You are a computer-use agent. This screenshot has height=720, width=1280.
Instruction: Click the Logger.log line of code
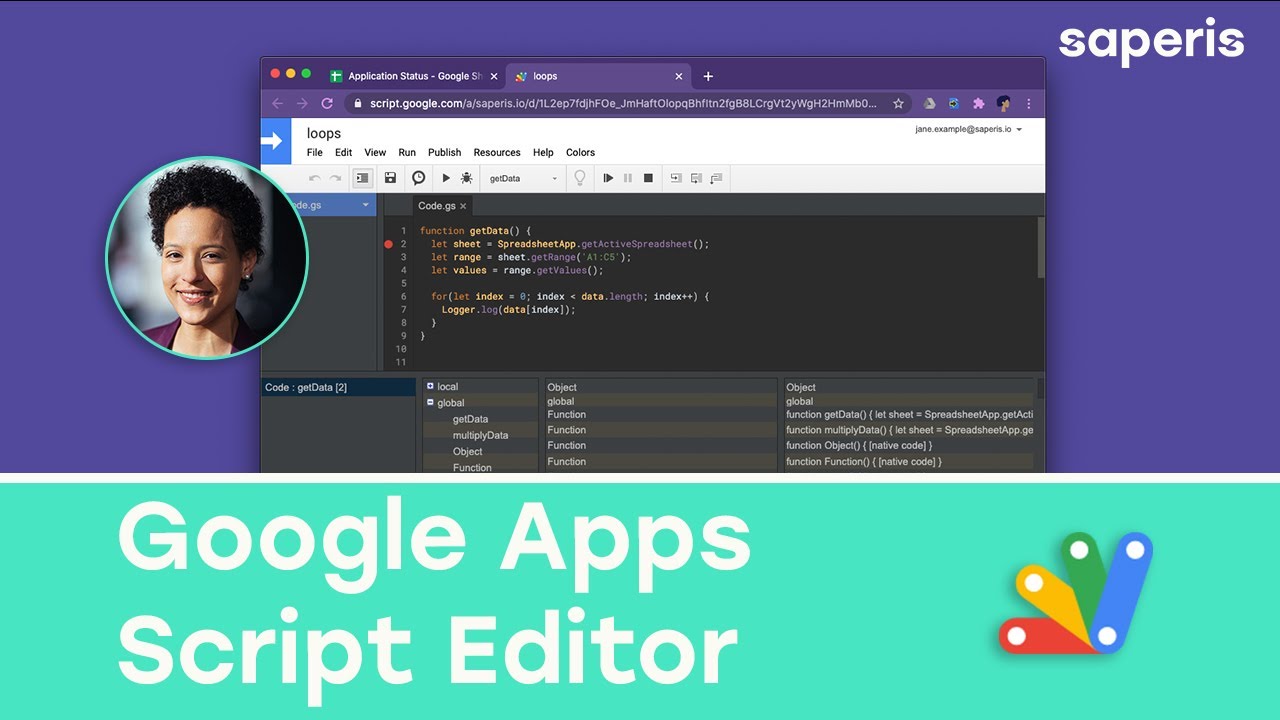[x=509, y=310]
